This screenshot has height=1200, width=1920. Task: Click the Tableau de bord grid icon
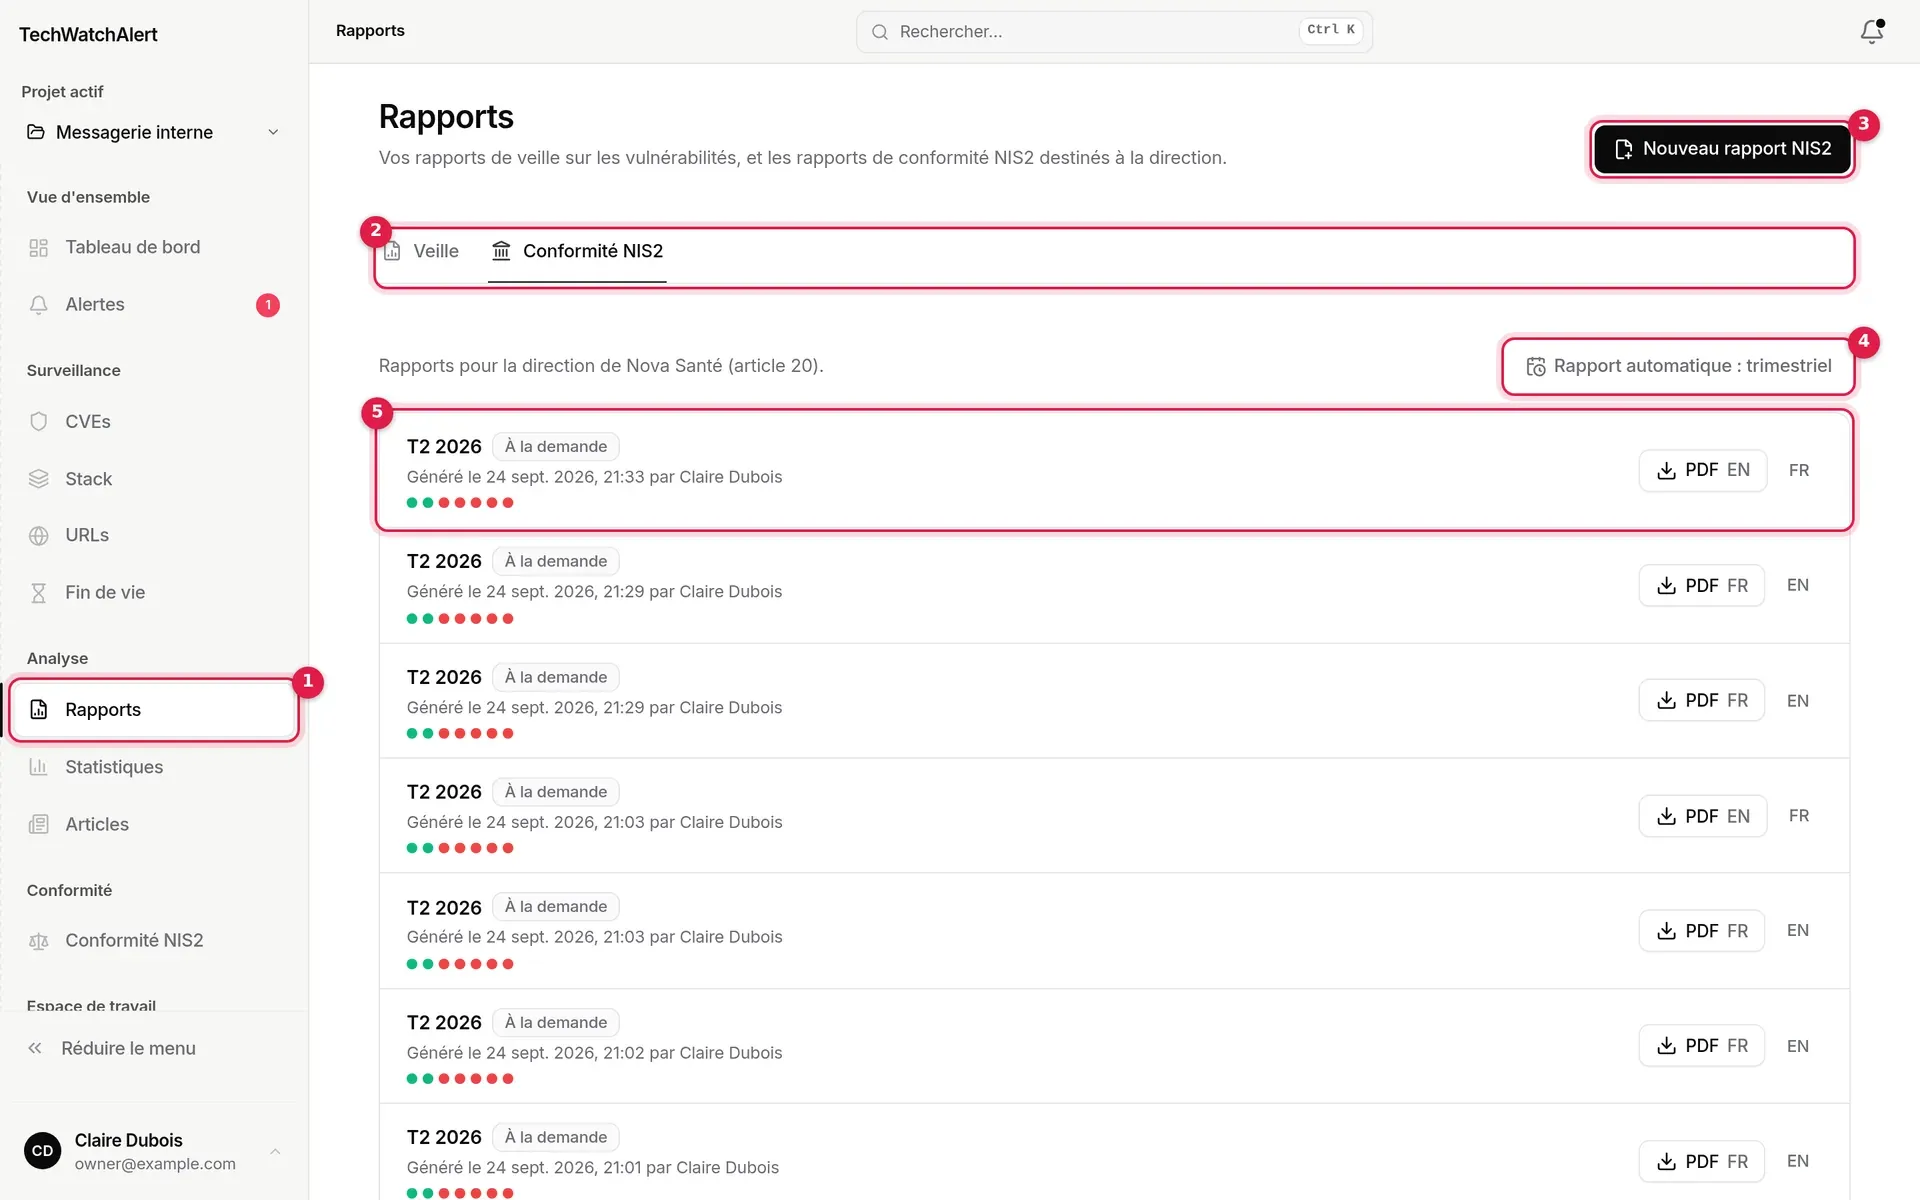click(x=39, y=248)
